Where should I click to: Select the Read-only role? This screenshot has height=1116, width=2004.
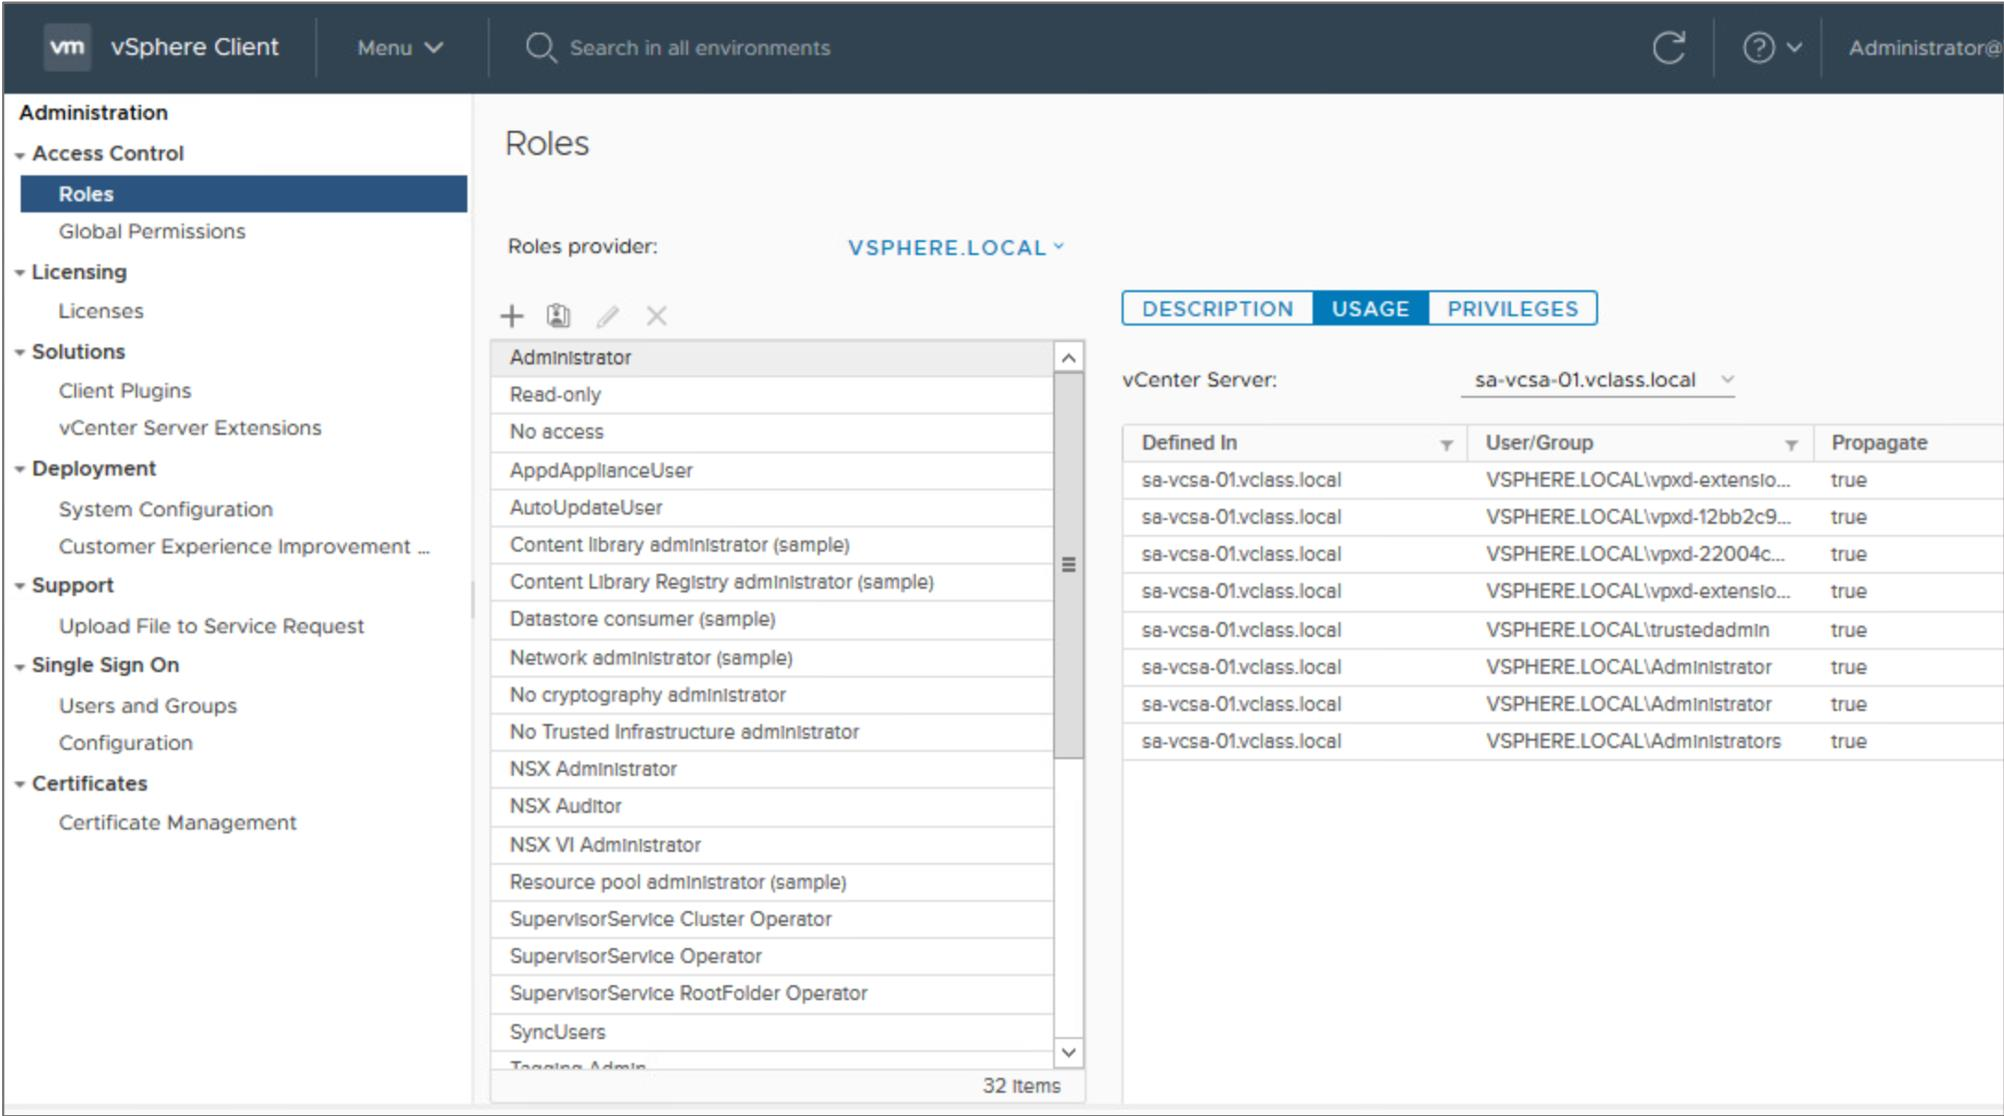coord(771,395)
